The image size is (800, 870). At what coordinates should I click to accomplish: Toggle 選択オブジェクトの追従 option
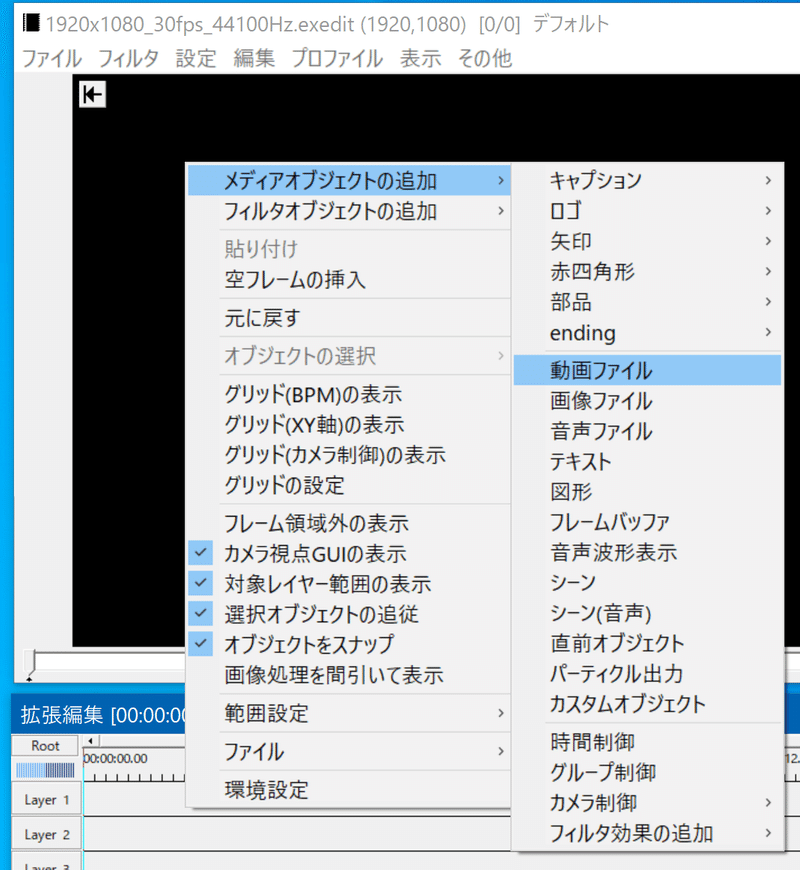349,614
